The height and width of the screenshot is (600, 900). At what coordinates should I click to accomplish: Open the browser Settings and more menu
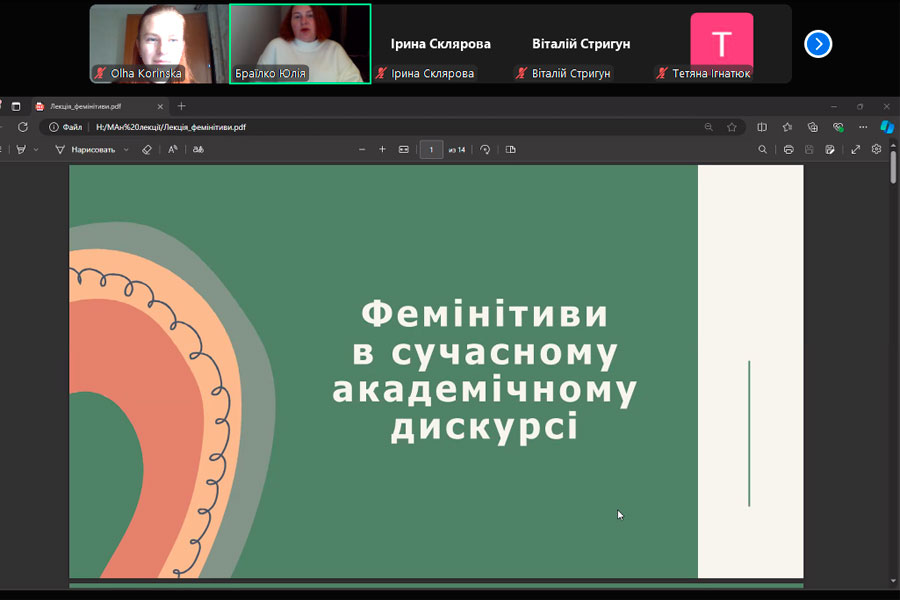tap(863, 127)
